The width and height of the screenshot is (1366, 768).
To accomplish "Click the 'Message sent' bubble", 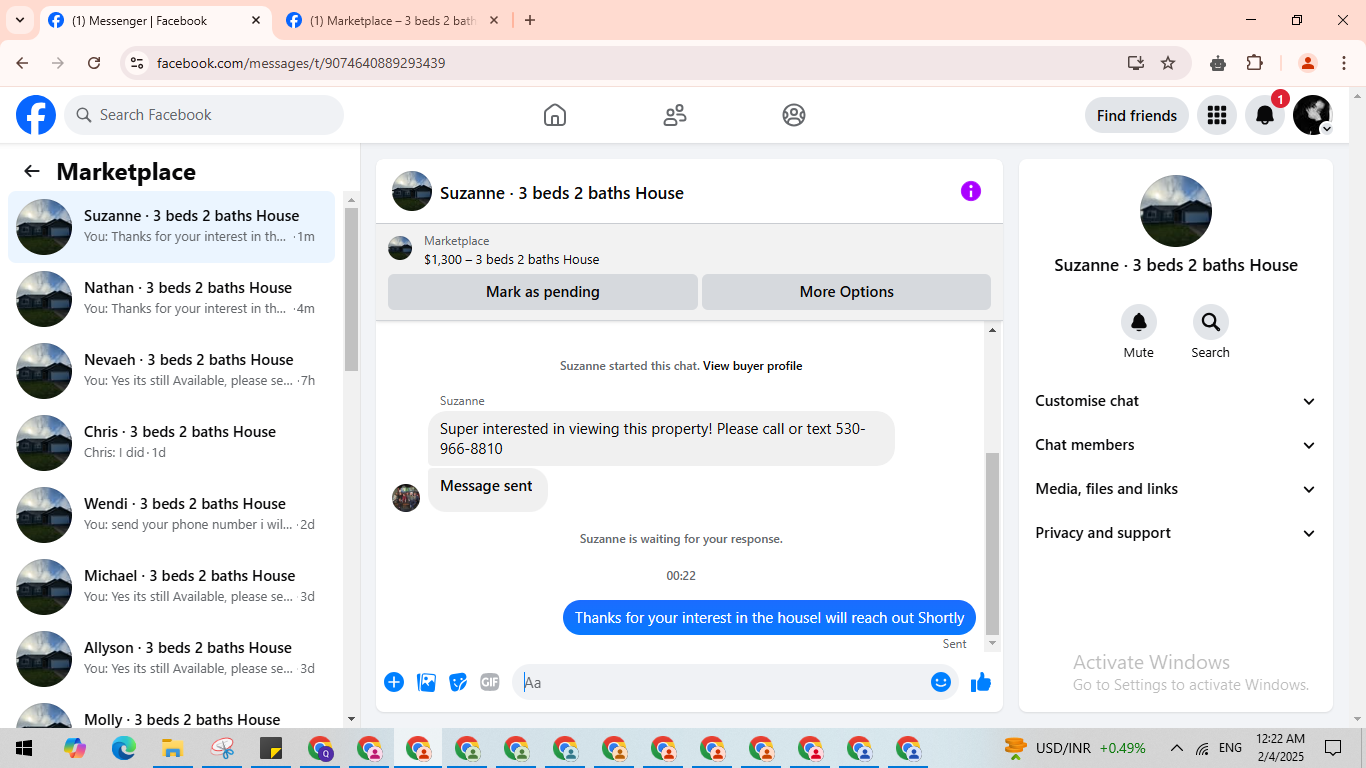I will tap(487, 490).
